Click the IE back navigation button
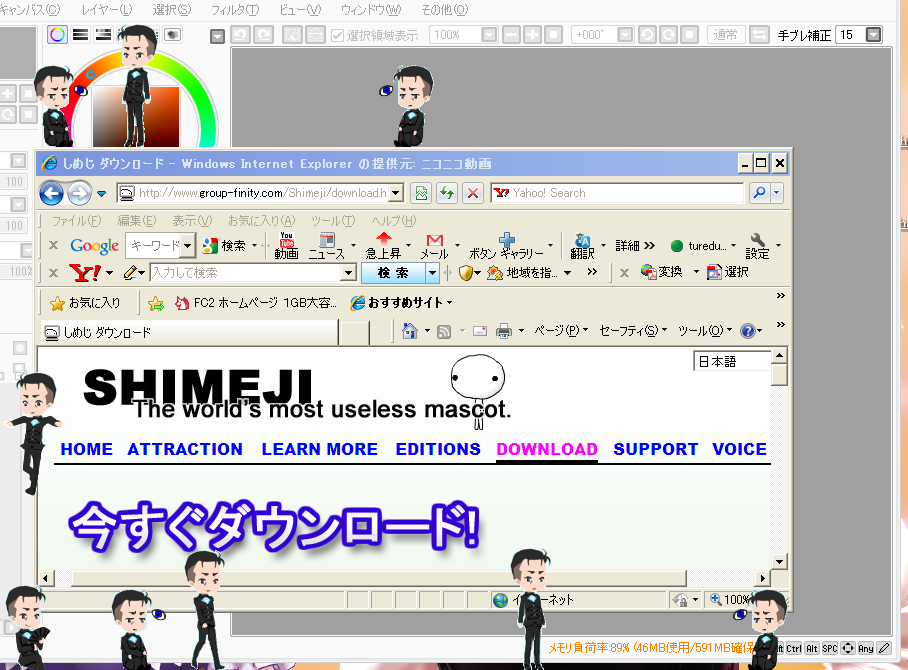The image size is (908, 670). pyautogui.click(x=52, y=193)
